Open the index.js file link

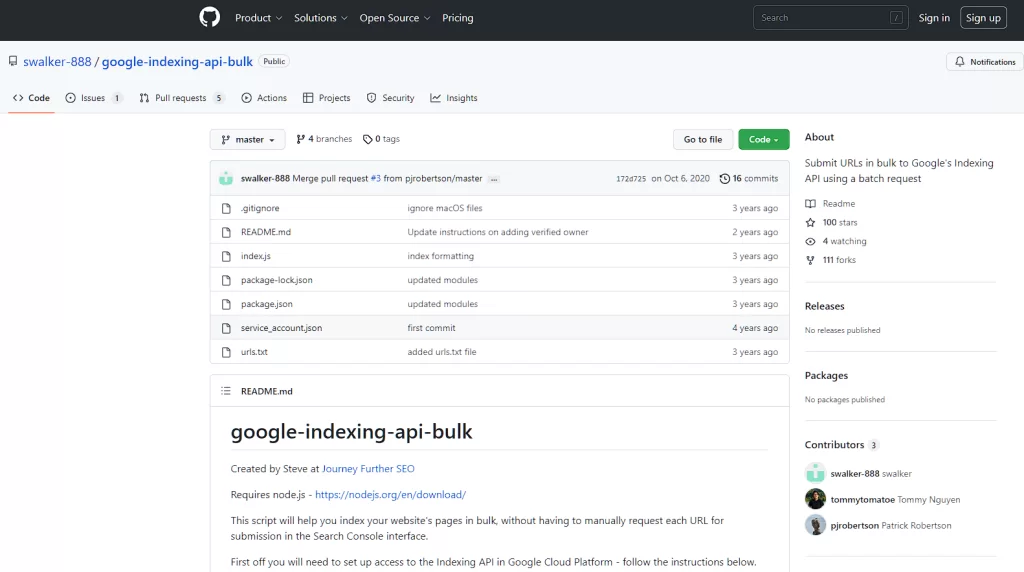pos(255,256)
